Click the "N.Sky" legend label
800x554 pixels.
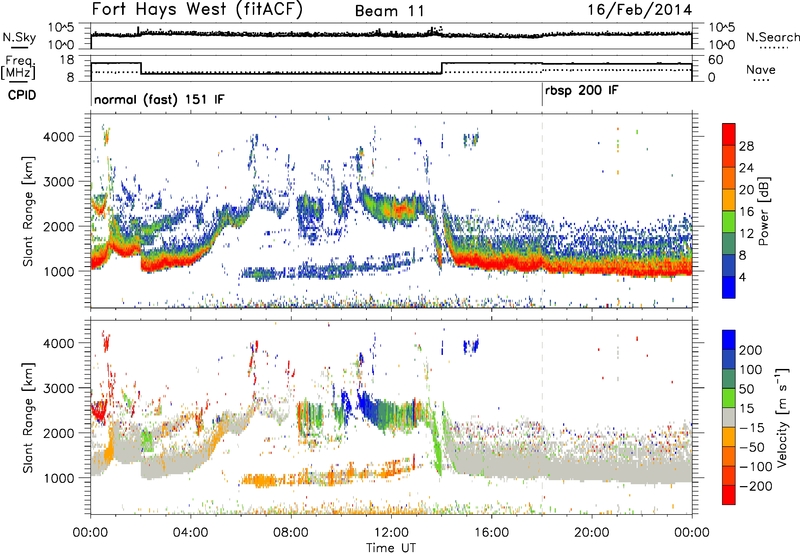[19, 37]
